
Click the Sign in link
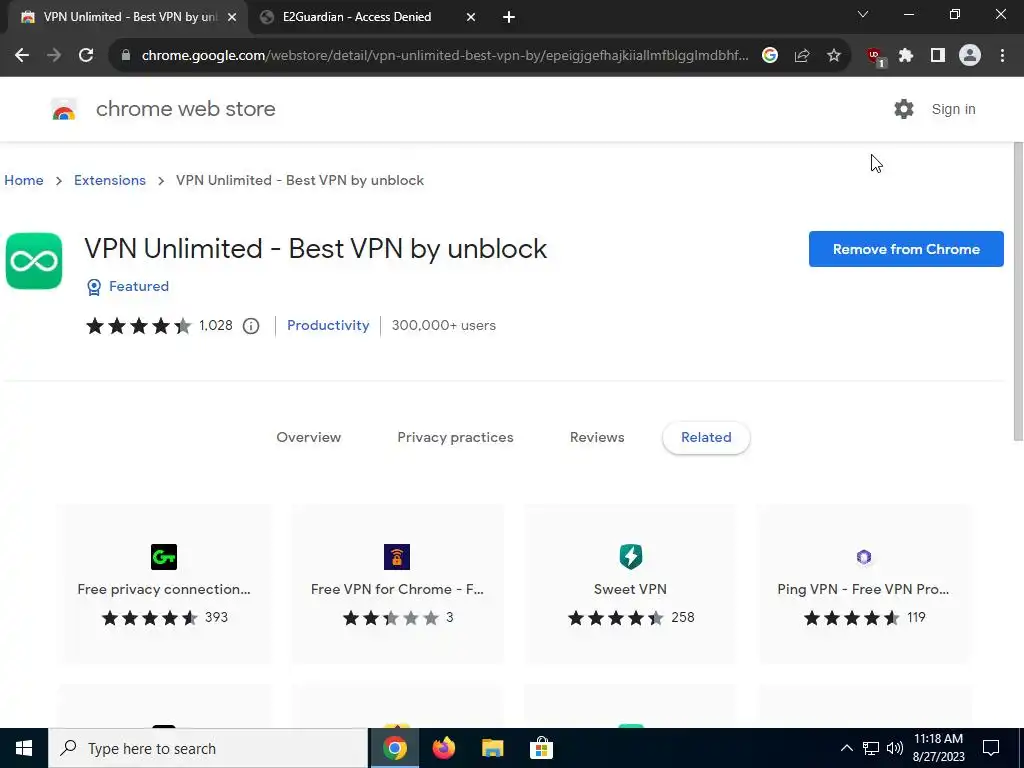click(x=953, y=109)
